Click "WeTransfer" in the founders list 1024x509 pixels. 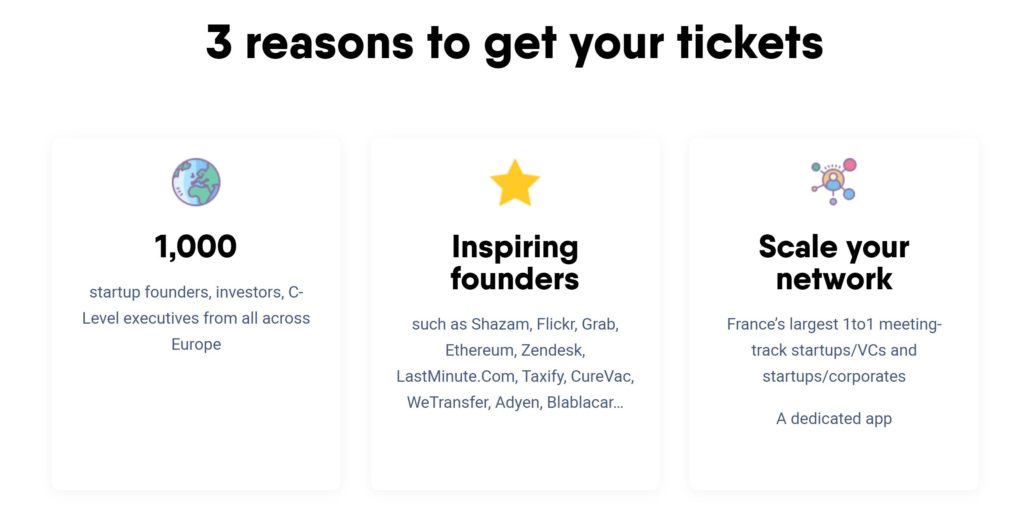click(x=446, y=402)
